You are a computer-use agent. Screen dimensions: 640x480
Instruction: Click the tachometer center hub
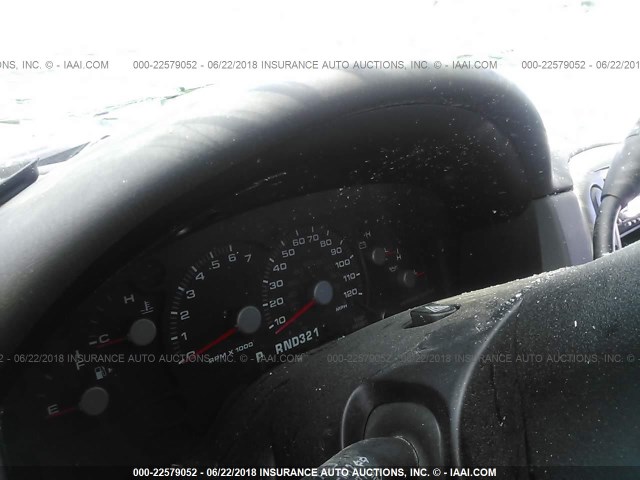(248, 319)
